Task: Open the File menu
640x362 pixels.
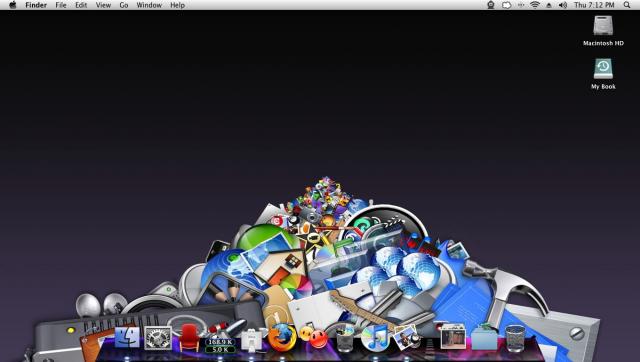Action: click(61, 5)
